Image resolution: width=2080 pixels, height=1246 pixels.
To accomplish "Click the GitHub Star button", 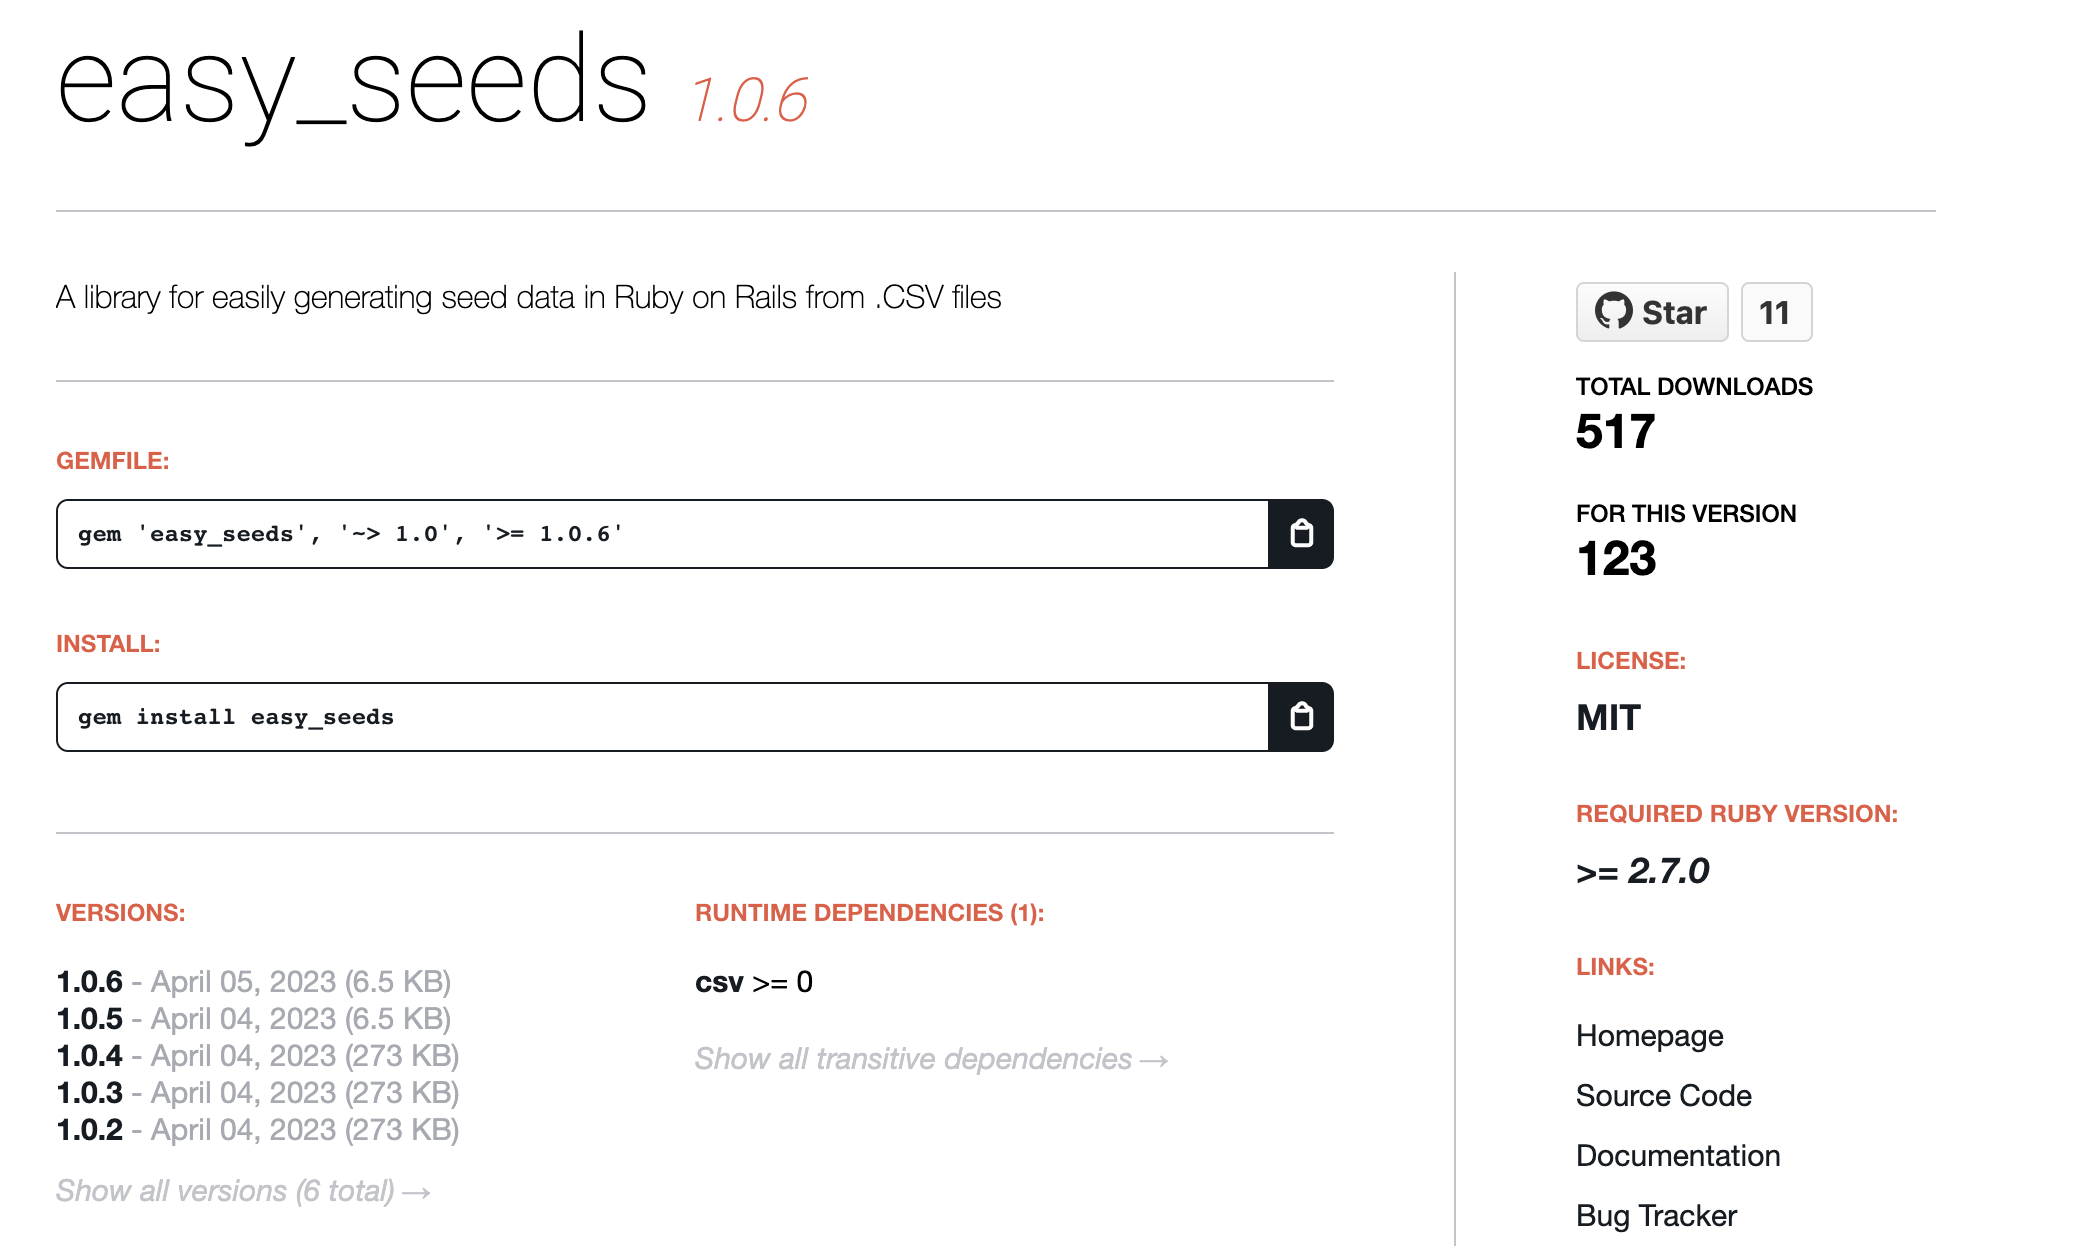I will (1651, 312).
